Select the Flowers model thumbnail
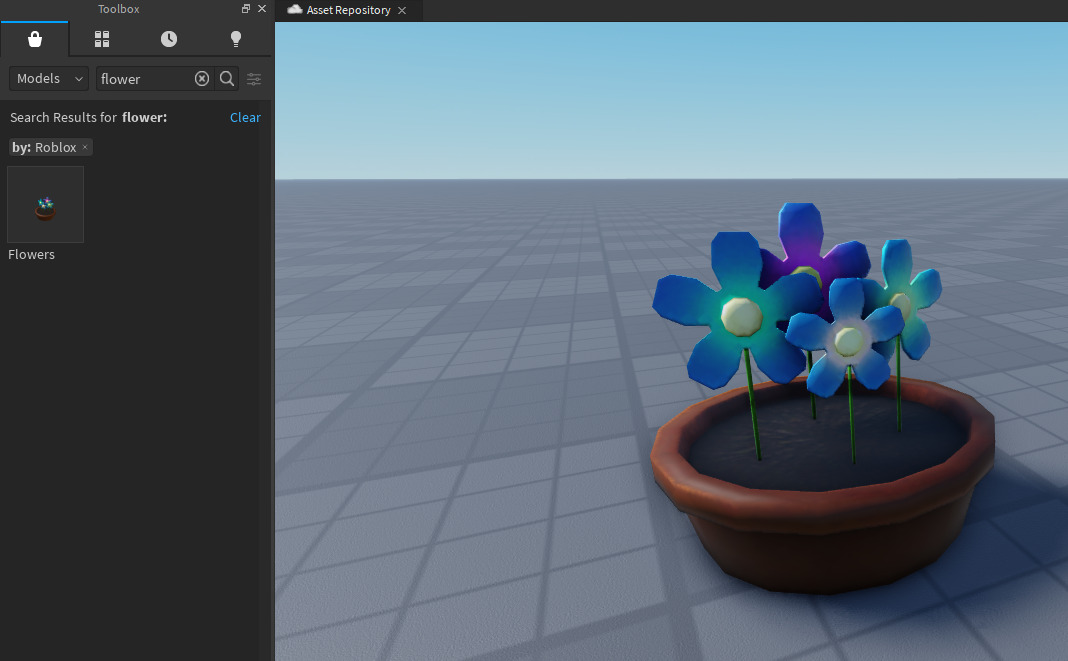The image size is (1068, 661). coord(45,203)
